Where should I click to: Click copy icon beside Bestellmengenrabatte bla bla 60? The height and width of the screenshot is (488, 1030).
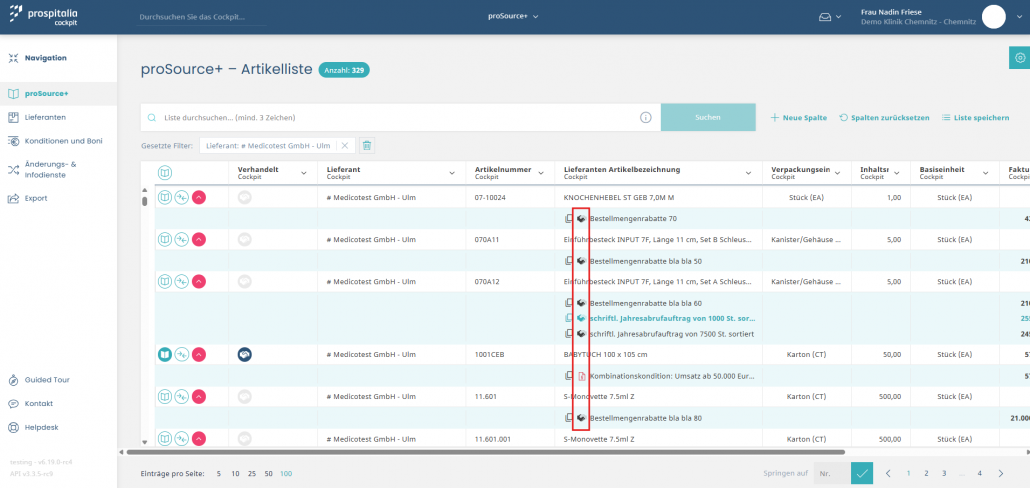coord(569,303)
